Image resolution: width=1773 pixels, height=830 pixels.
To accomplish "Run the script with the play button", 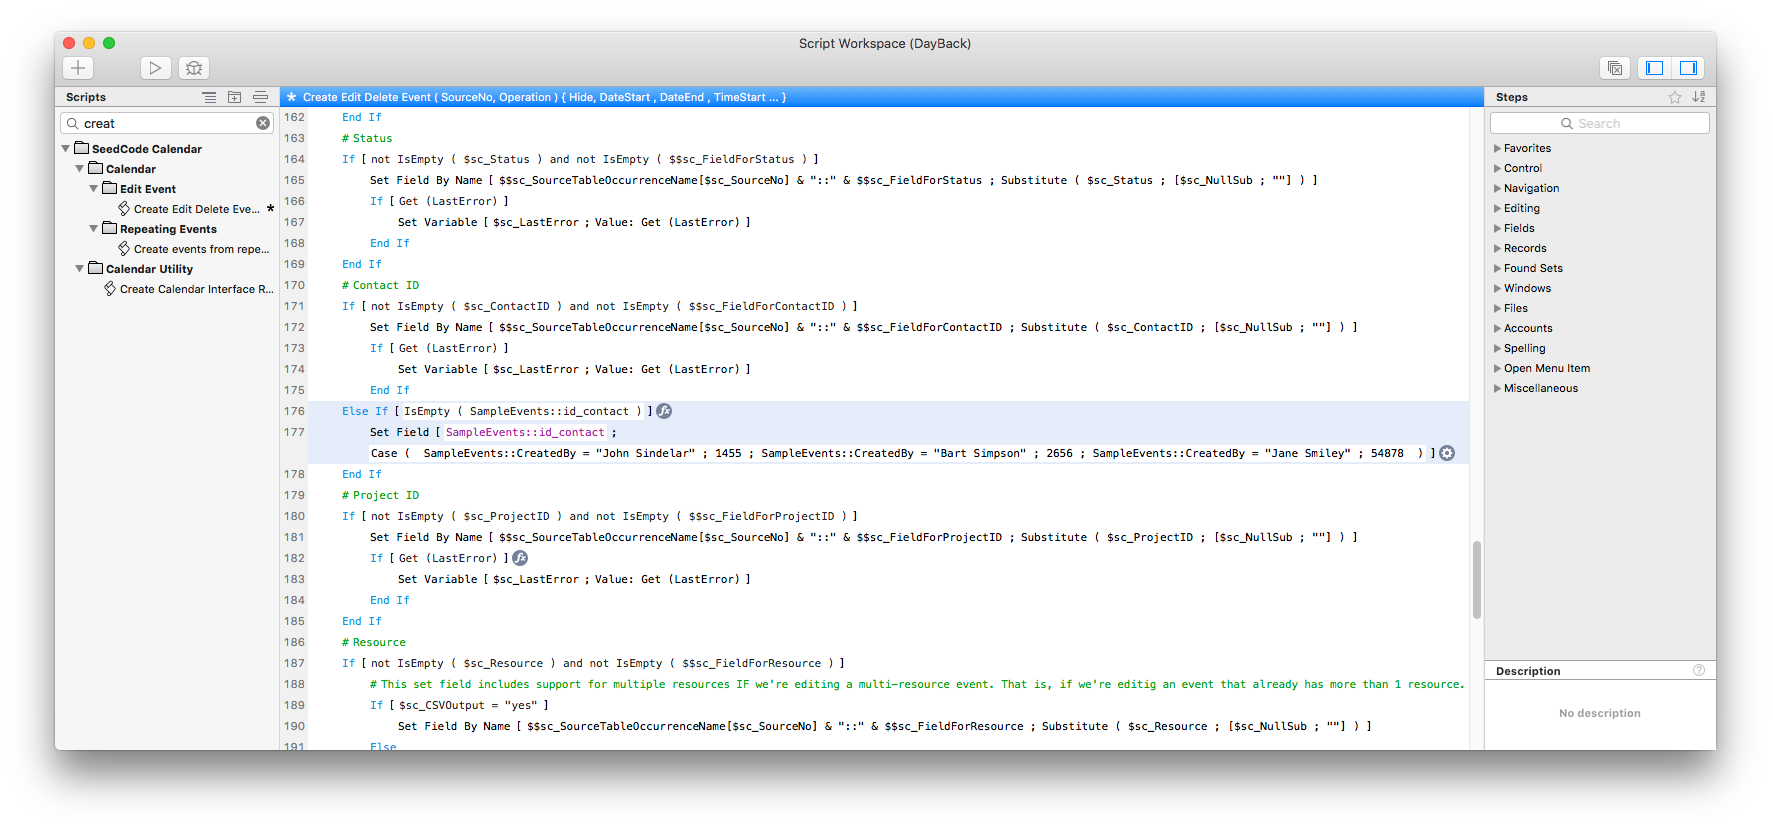I will [155, 68].
